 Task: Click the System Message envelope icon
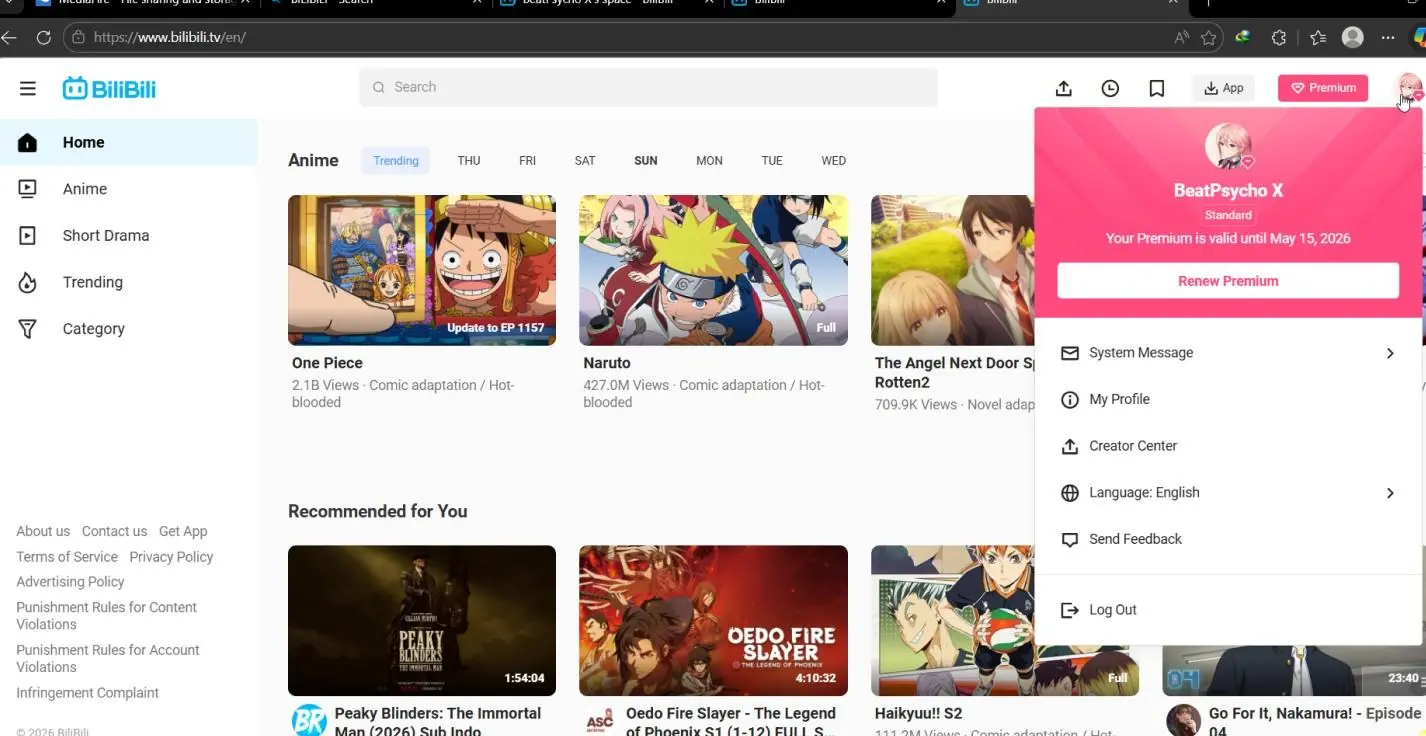pyautogui.click(x=1070, y=353)
